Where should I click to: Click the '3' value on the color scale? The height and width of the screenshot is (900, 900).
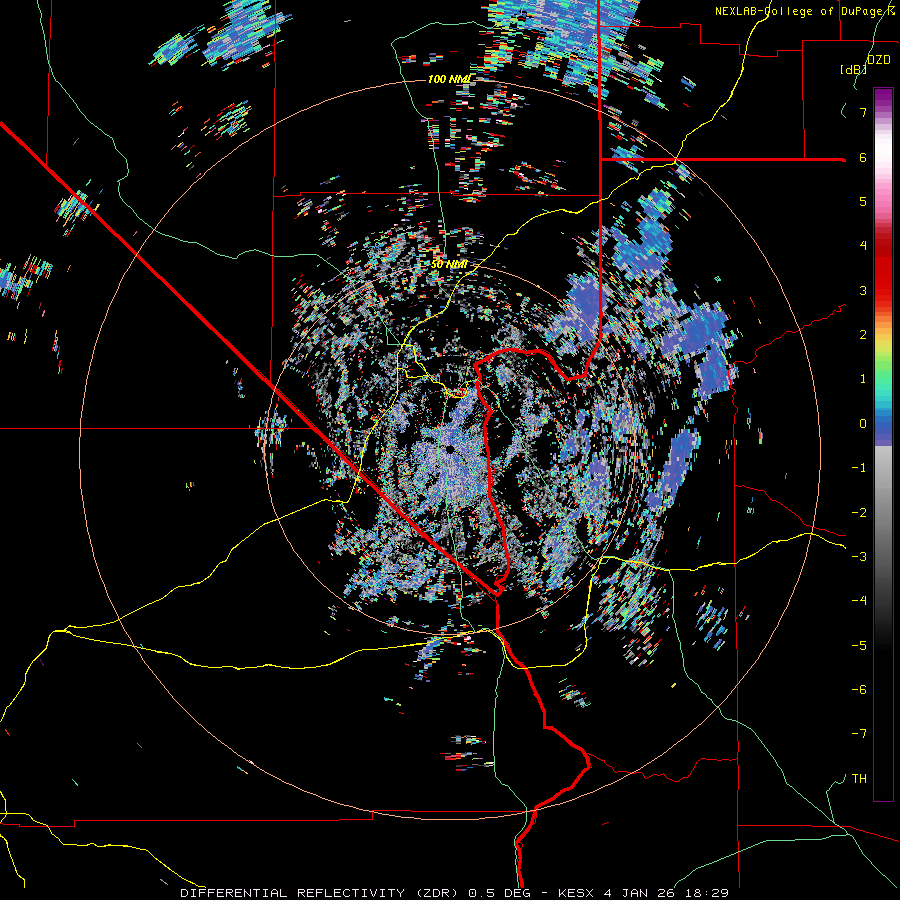[x=863, y=290]
